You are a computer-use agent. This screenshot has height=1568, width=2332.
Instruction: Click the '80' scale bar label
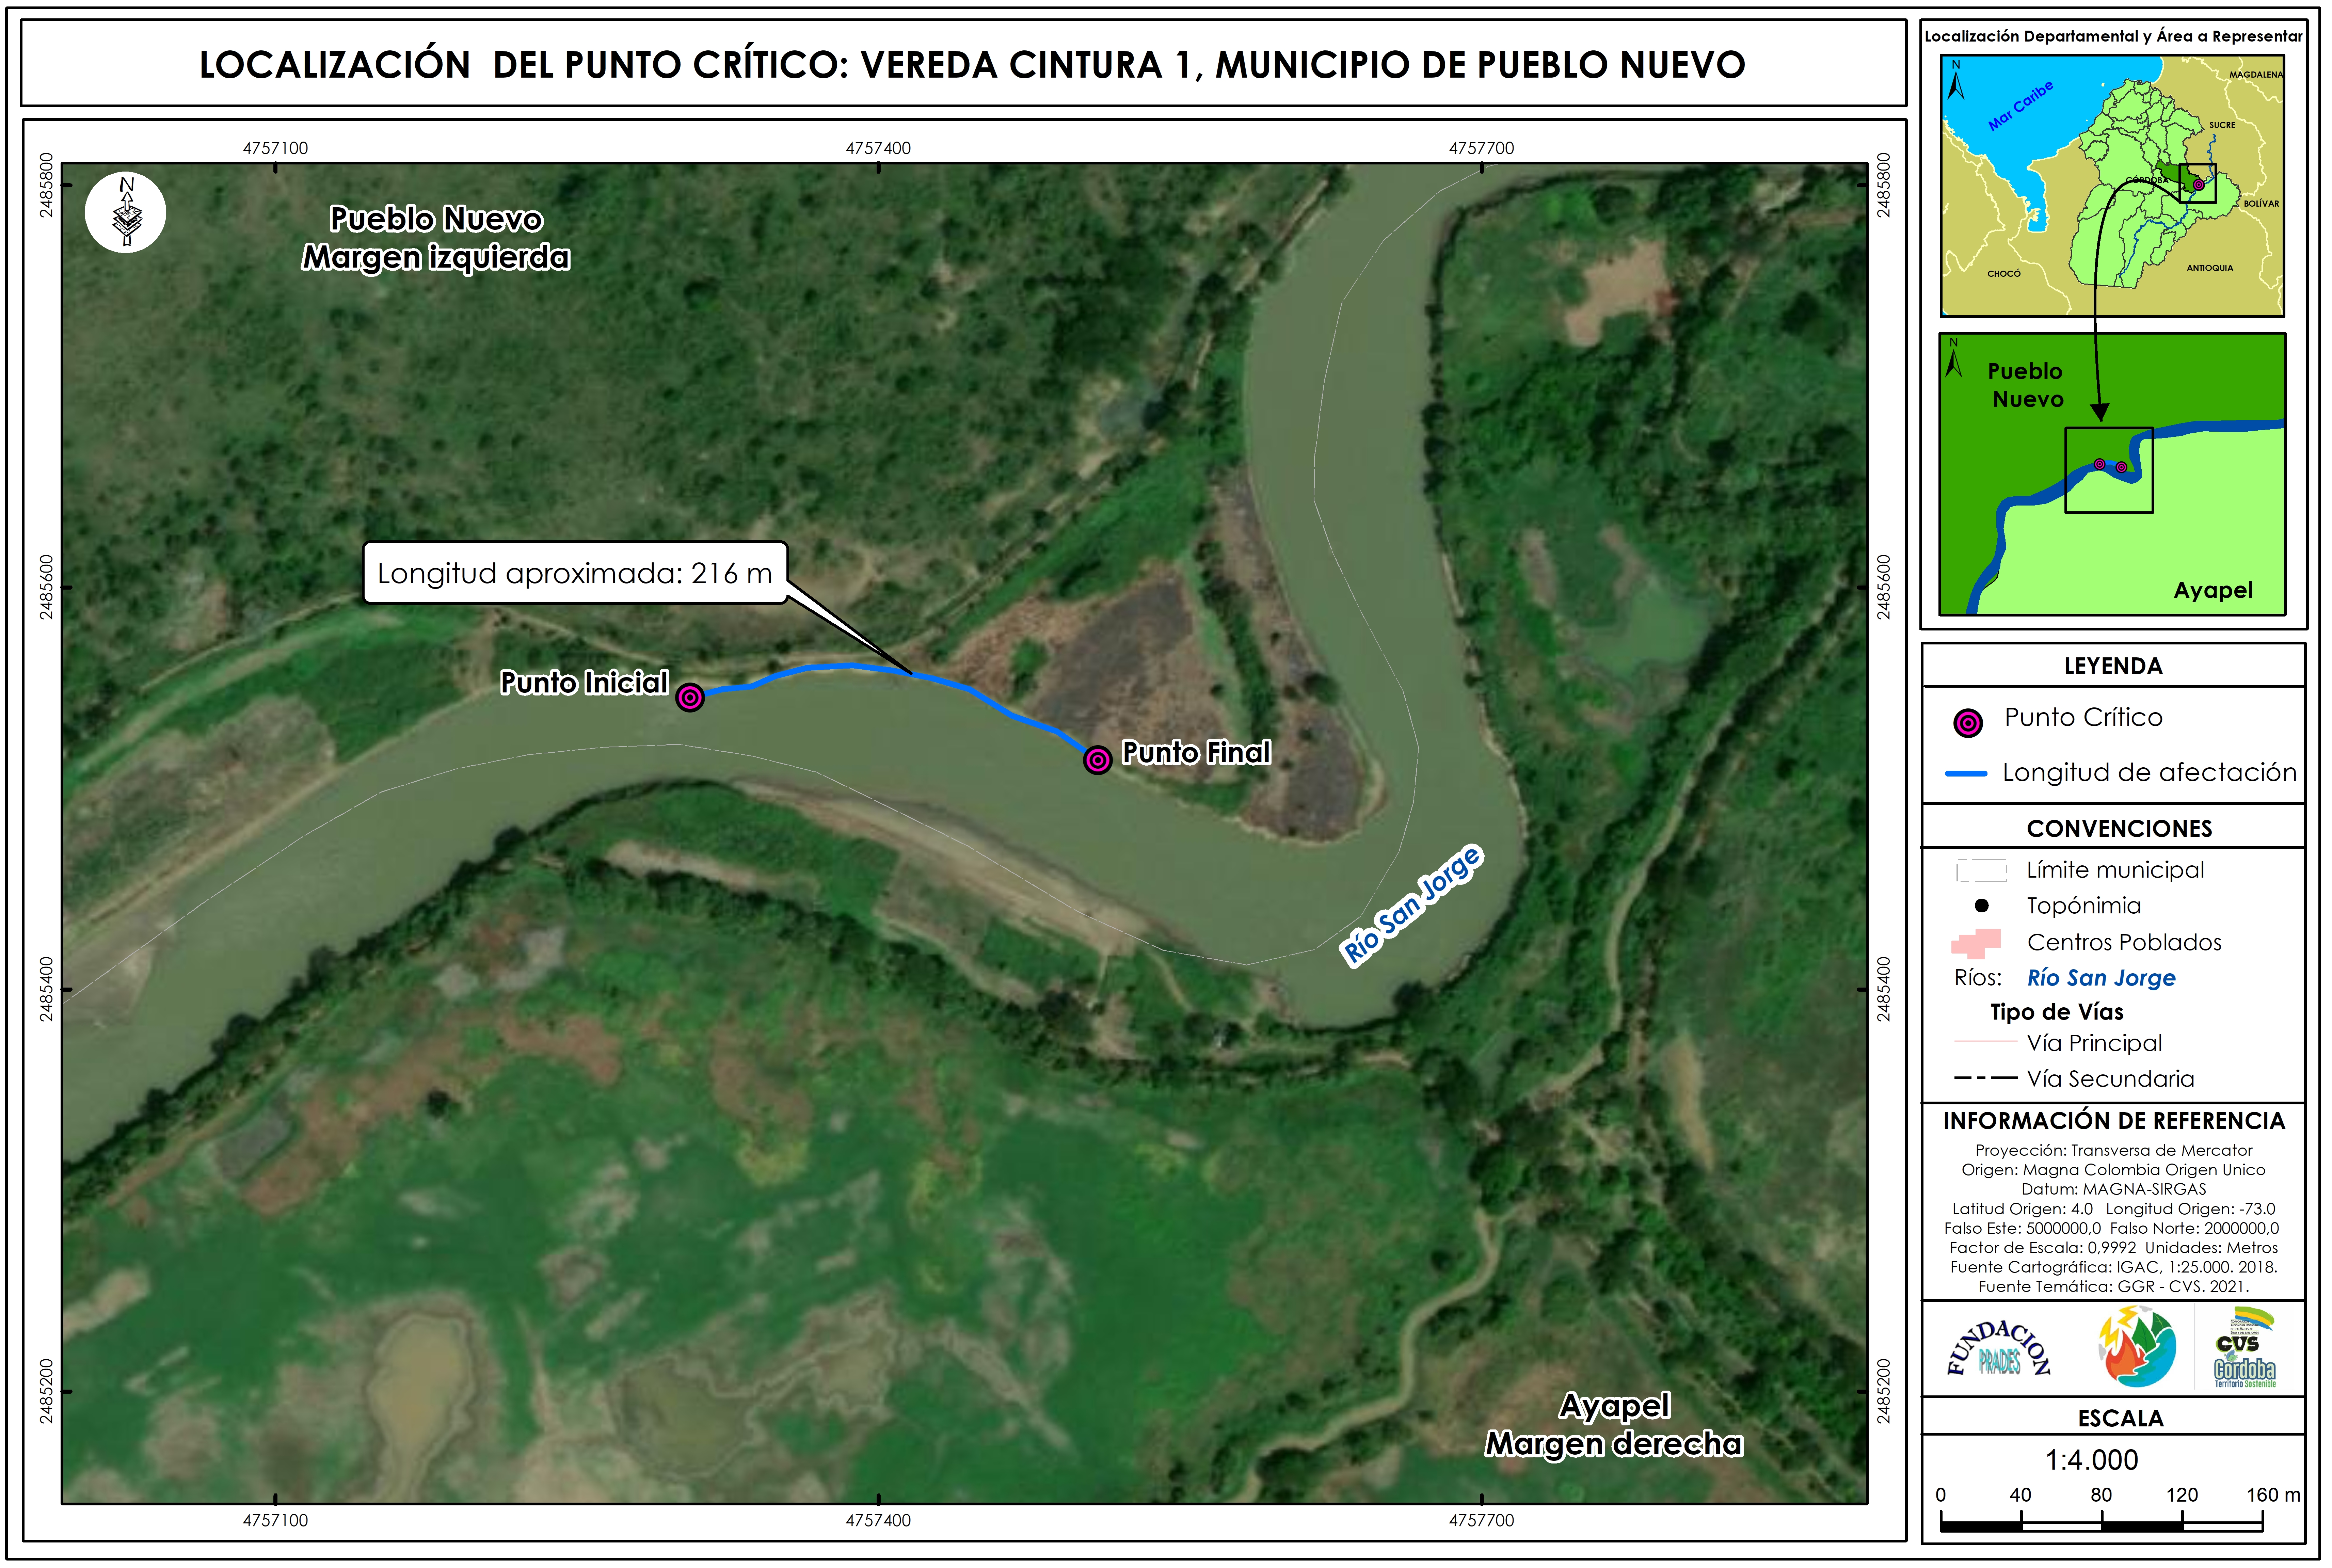2101,1495
